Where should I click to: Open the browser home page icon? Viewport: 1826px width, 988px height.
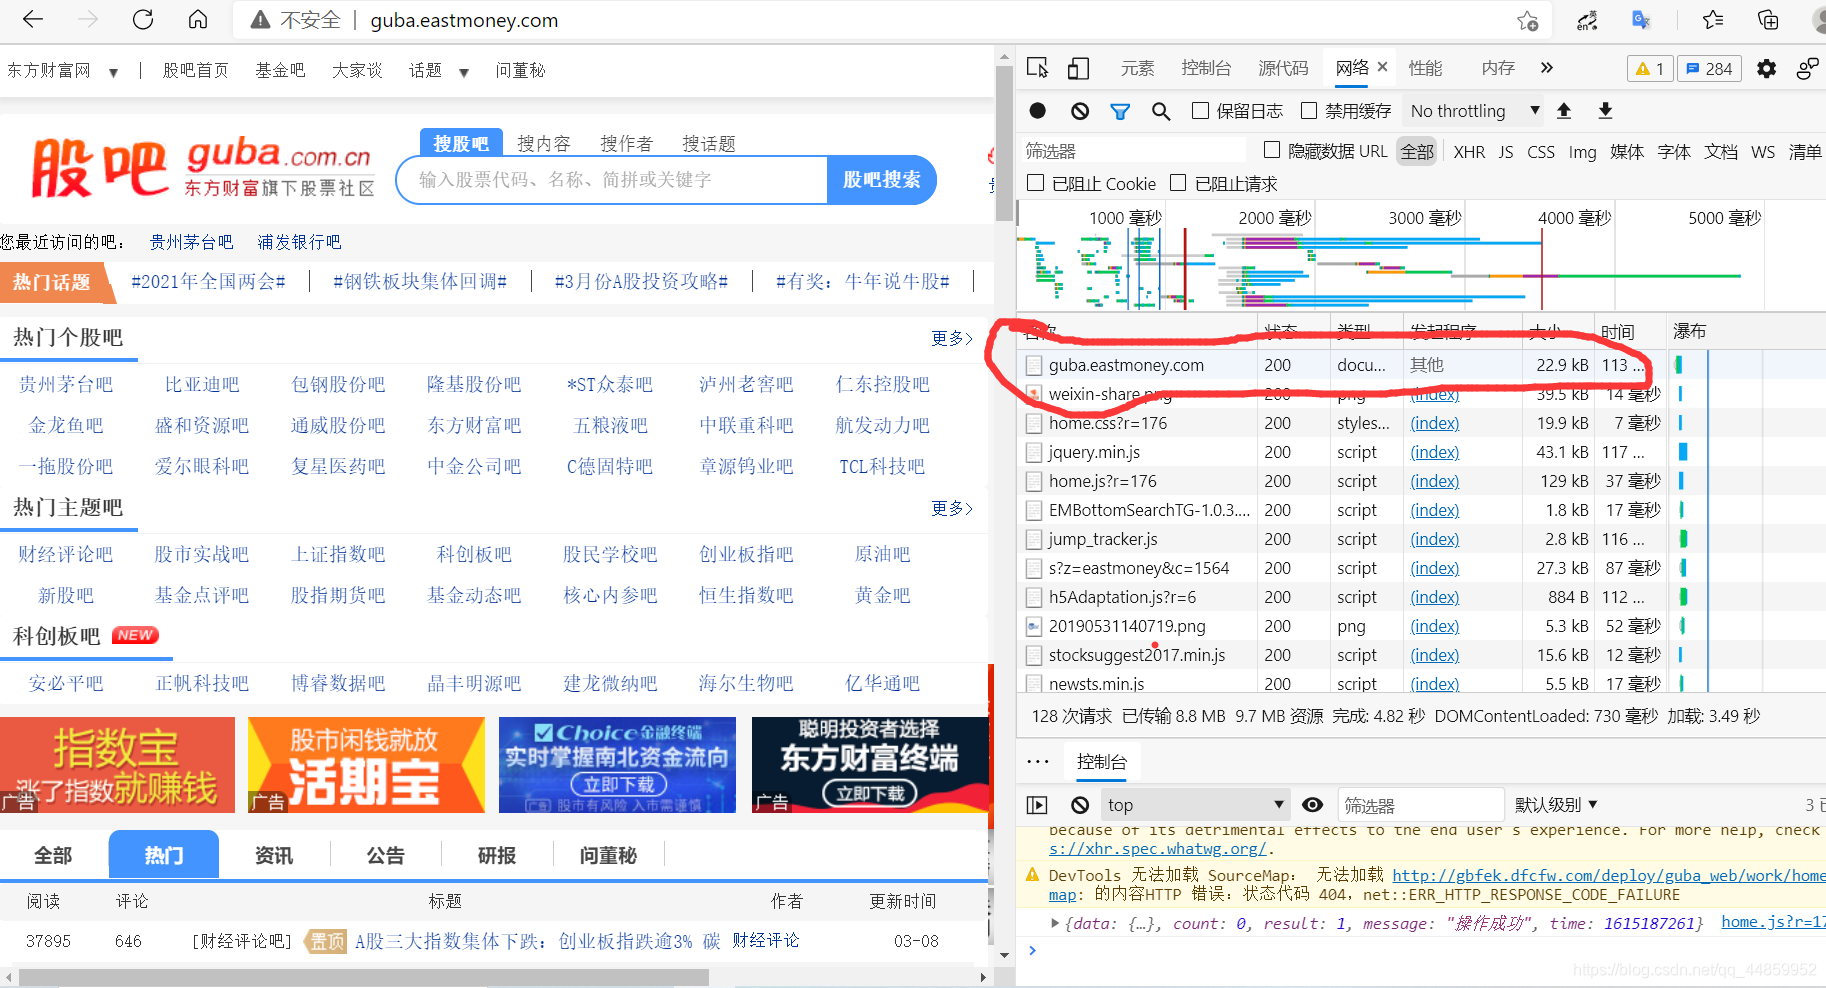click(x=198, y=19)
